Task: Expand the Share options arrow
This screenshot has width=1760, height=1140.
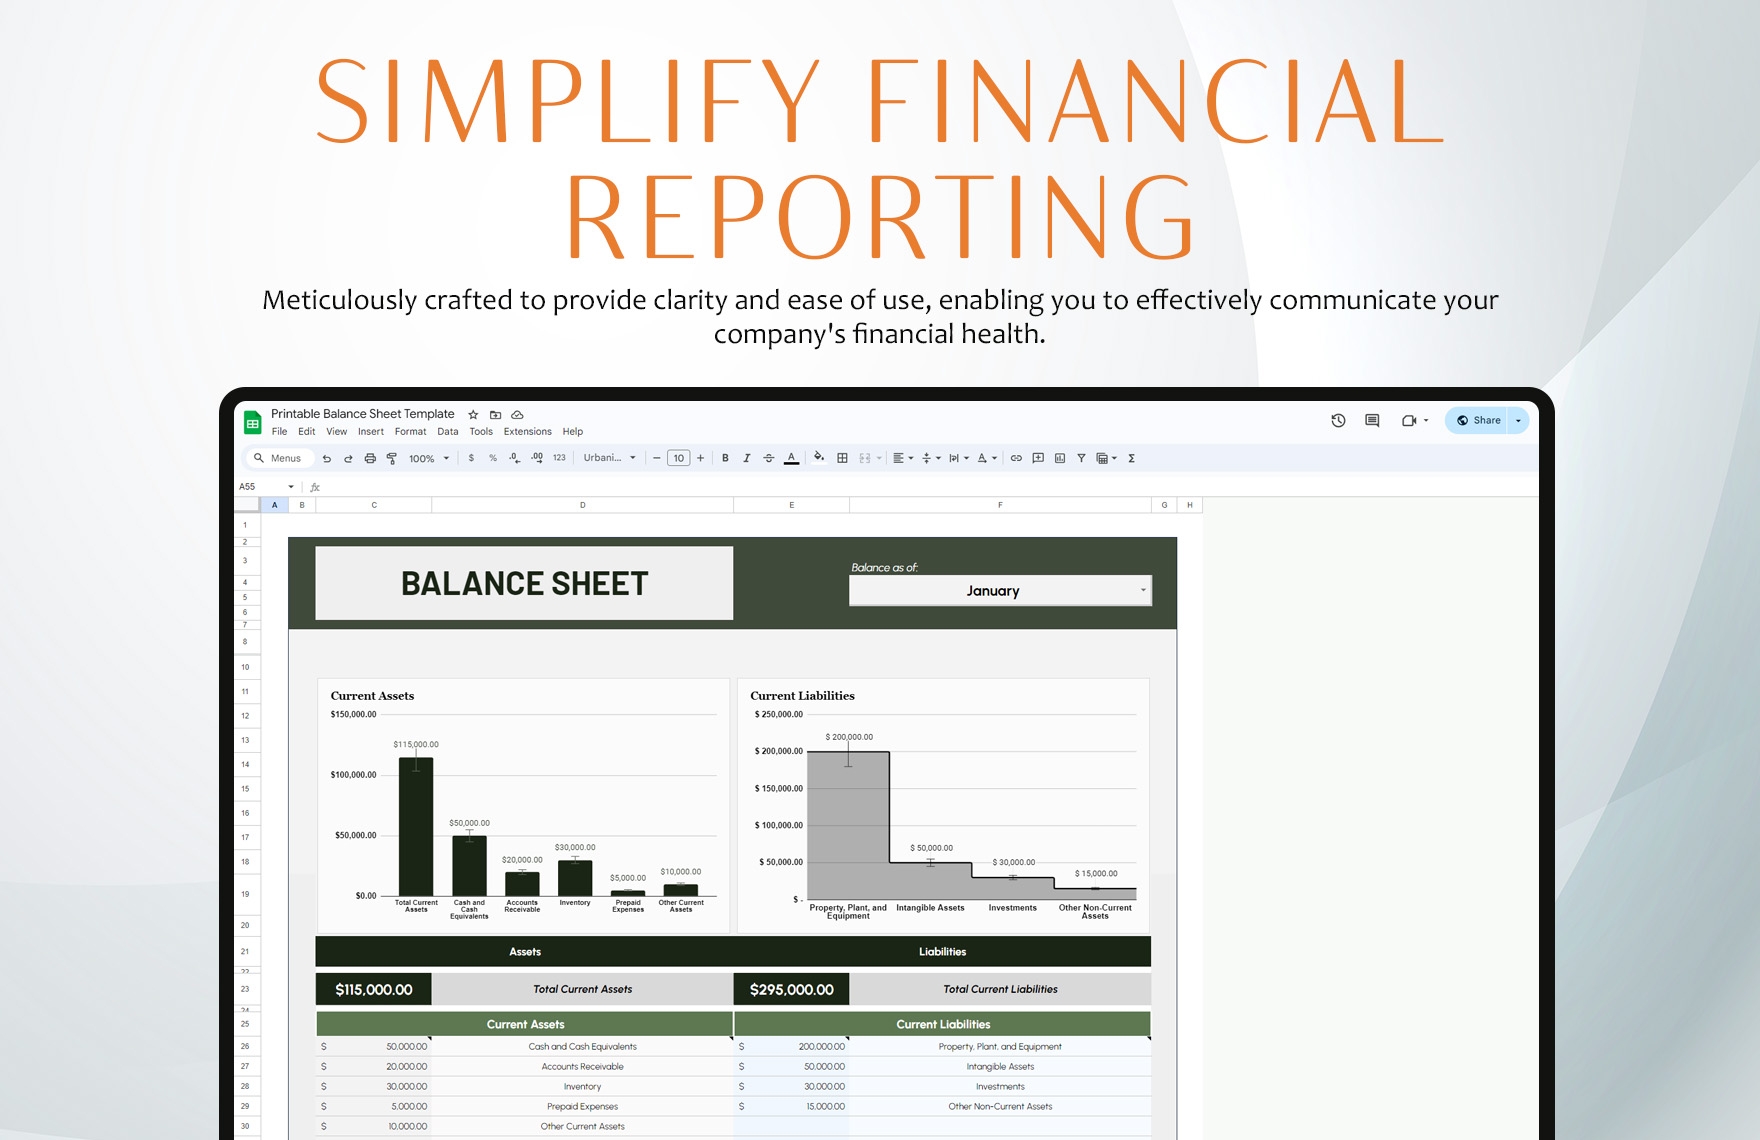Action: point(1518,420)
